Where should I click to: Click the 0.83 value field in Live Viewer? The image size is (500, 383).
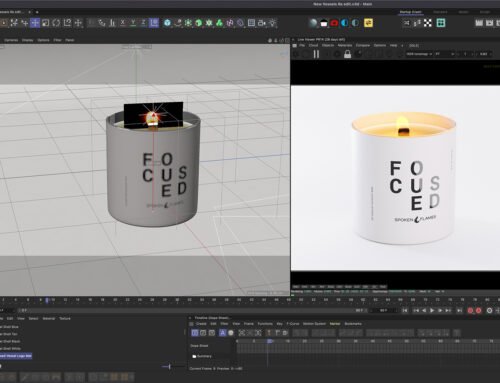coord(484,54)
